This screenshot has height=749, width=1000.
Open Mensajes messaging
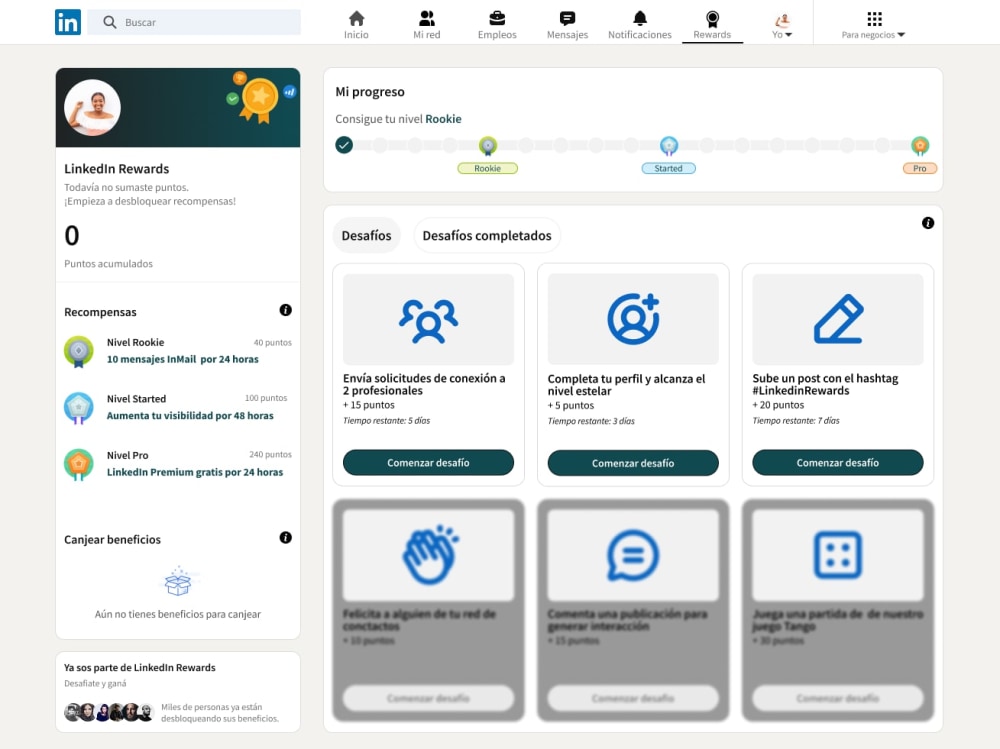(567, 25)
